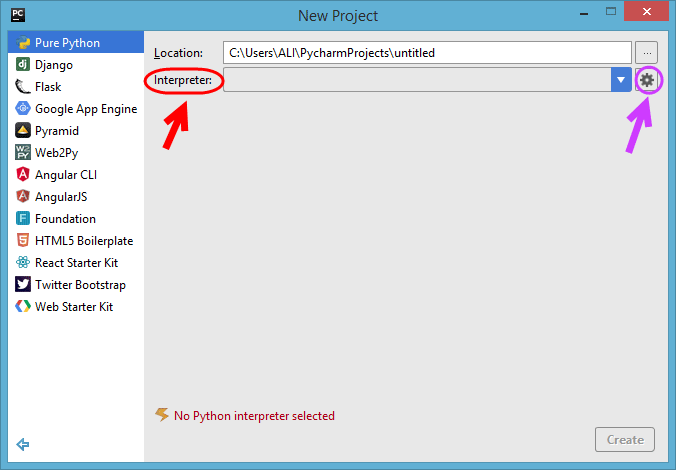Click the Interpreter: label
Image resolution: width=676 pixels, height=470 pixels.
coord(183,80)
